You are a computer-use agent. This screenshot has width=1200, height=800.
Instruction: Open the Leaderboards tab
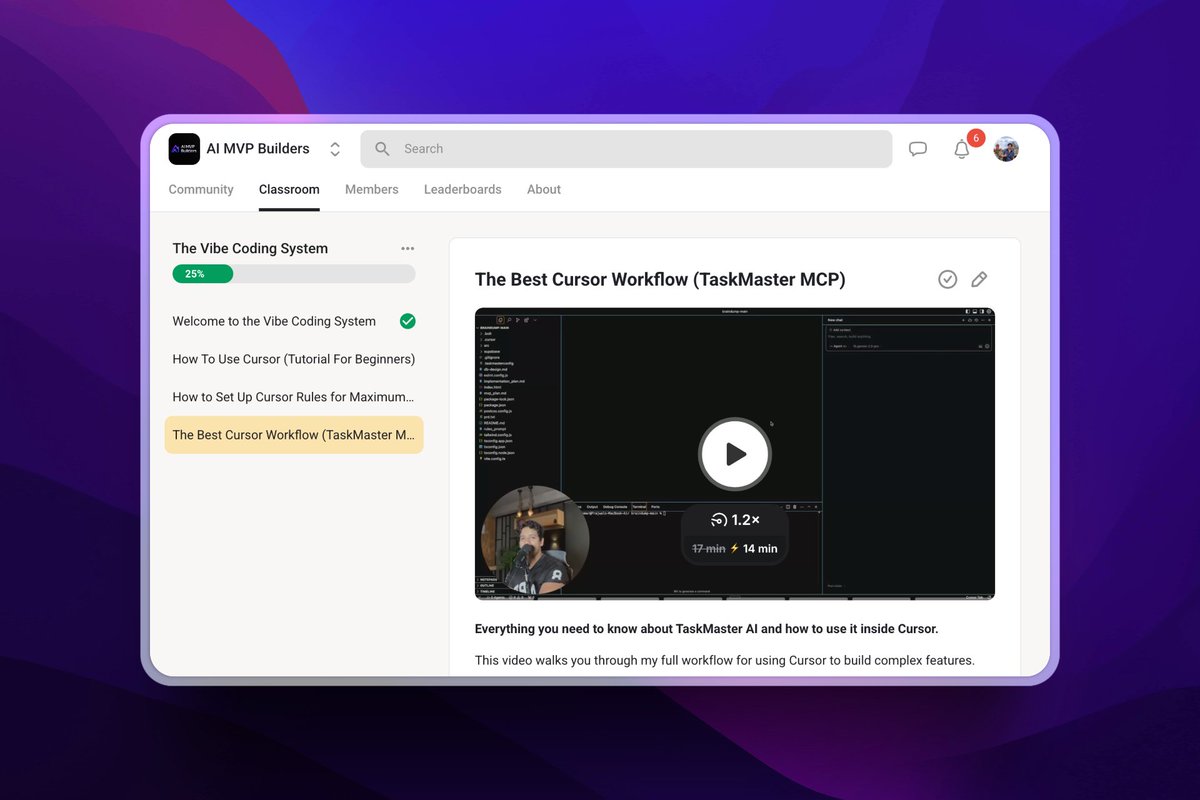(x=463, y=189)
